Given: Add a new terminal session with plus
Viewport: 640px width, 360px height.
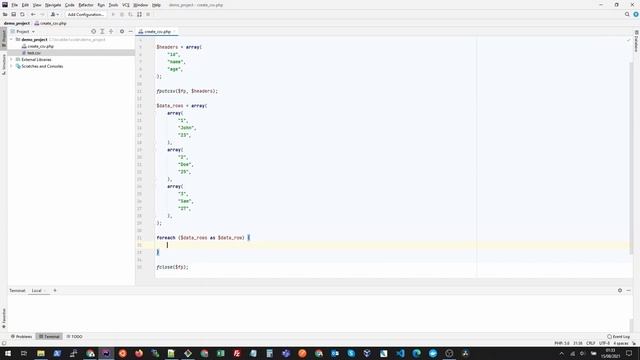Looking at the screenshot, I should click(55, 291).
